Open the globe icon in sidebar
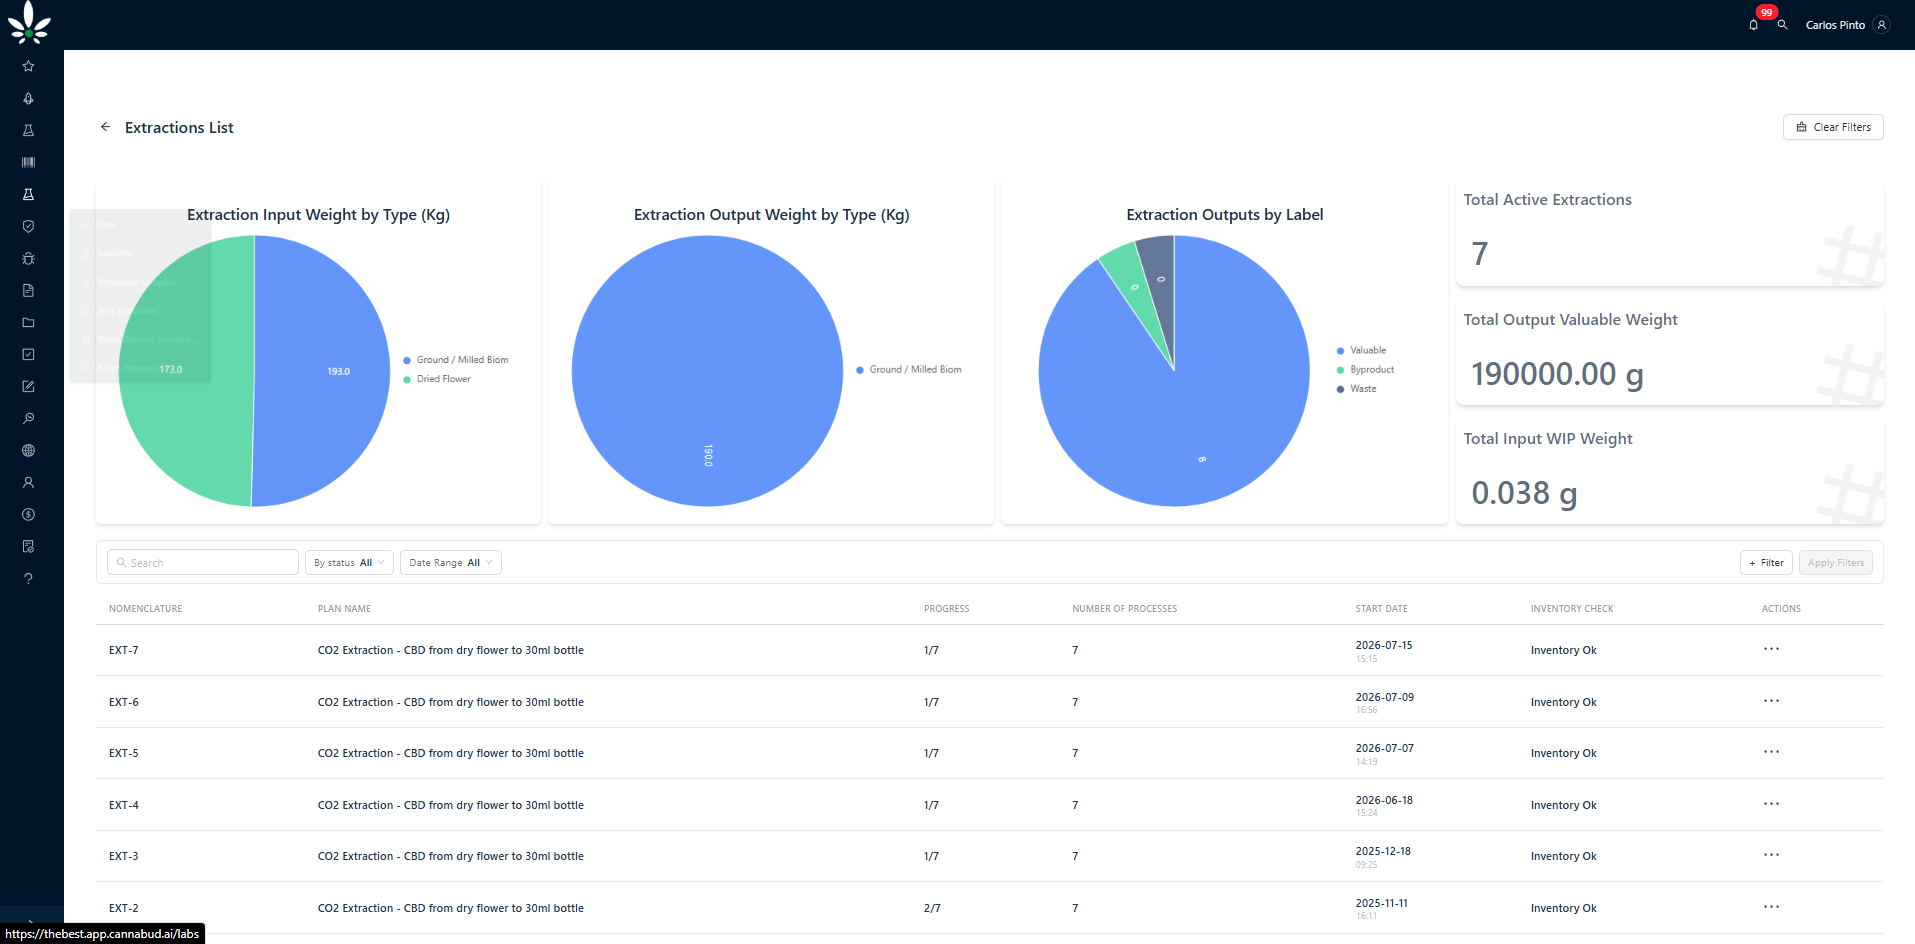 (x=28, y=450)
